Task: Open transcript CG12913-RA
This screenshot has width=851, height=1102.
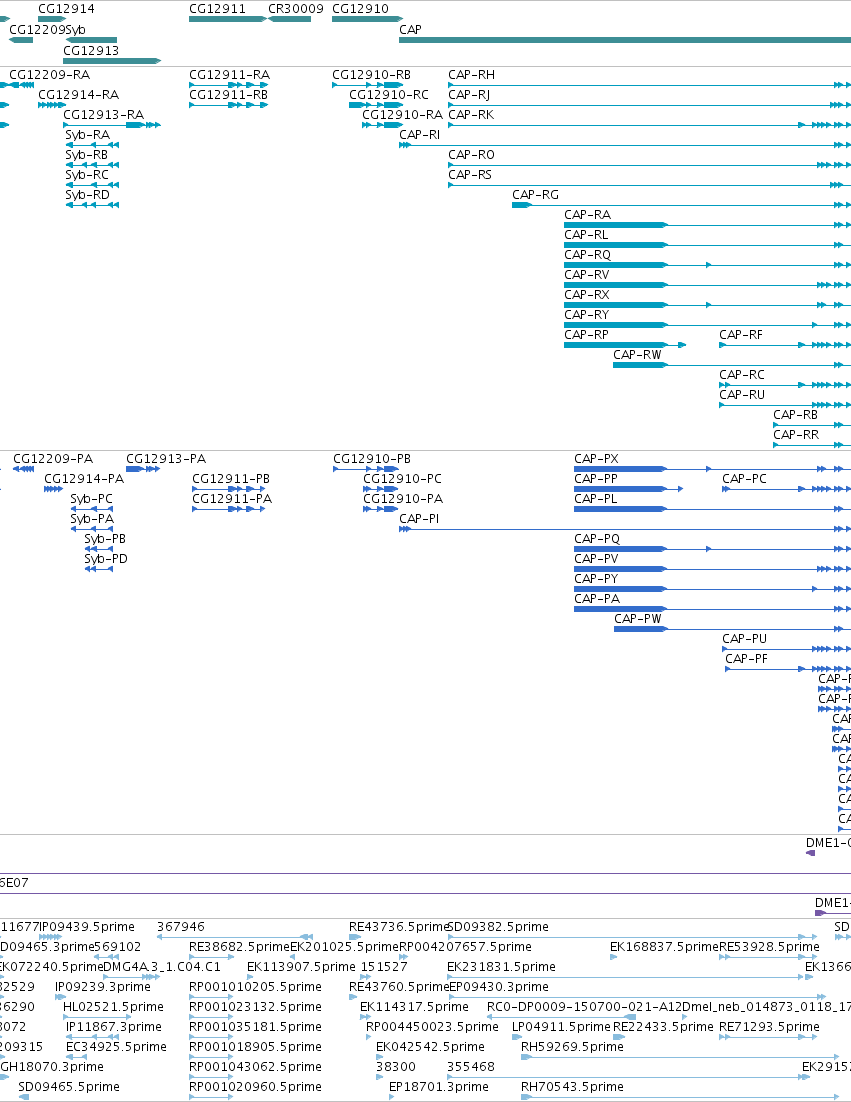Action: [x=103, y=115]
